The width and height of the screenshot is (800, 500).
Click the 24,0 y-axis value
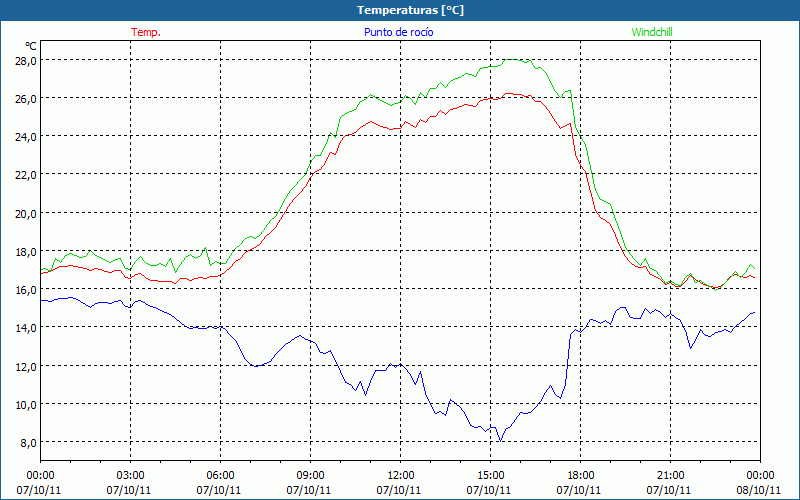coord(25,137)
